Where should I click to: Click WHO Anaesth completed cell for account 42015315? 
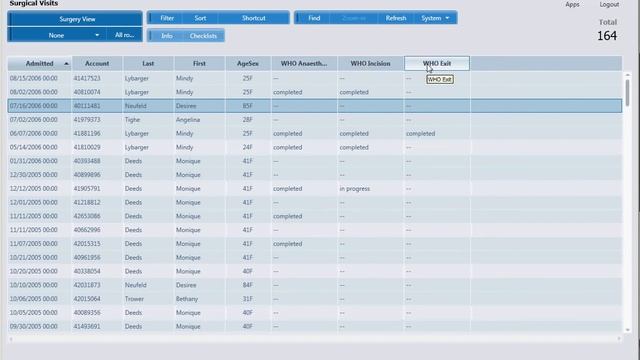(304, 244)
